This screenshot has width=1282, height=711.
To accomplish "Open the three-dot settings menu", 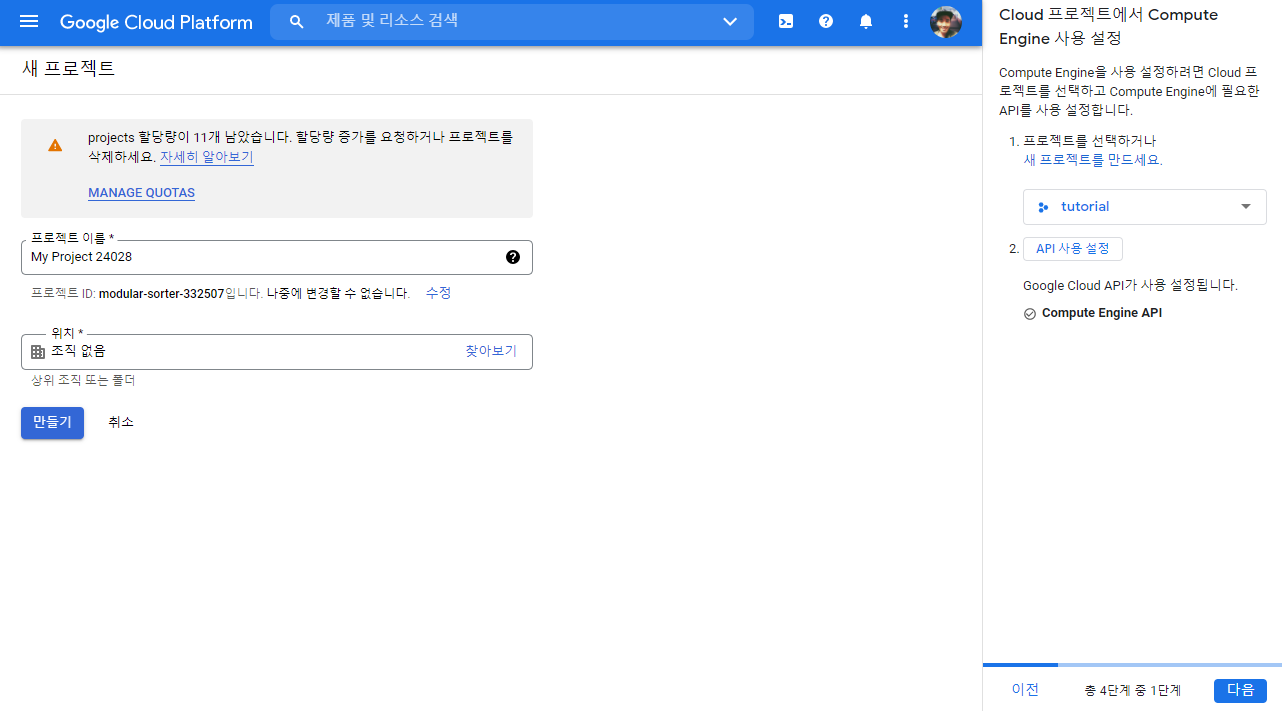I will click(906, 21).
